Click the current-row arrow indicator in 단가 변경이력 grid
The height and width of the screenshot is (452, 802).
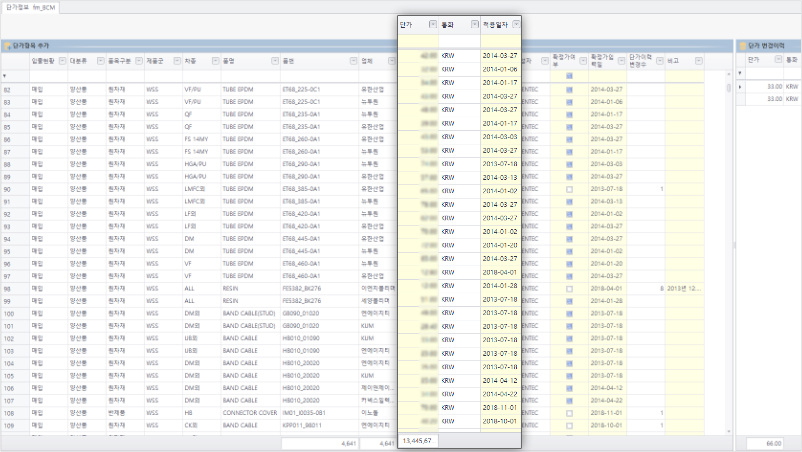[740, 86]
